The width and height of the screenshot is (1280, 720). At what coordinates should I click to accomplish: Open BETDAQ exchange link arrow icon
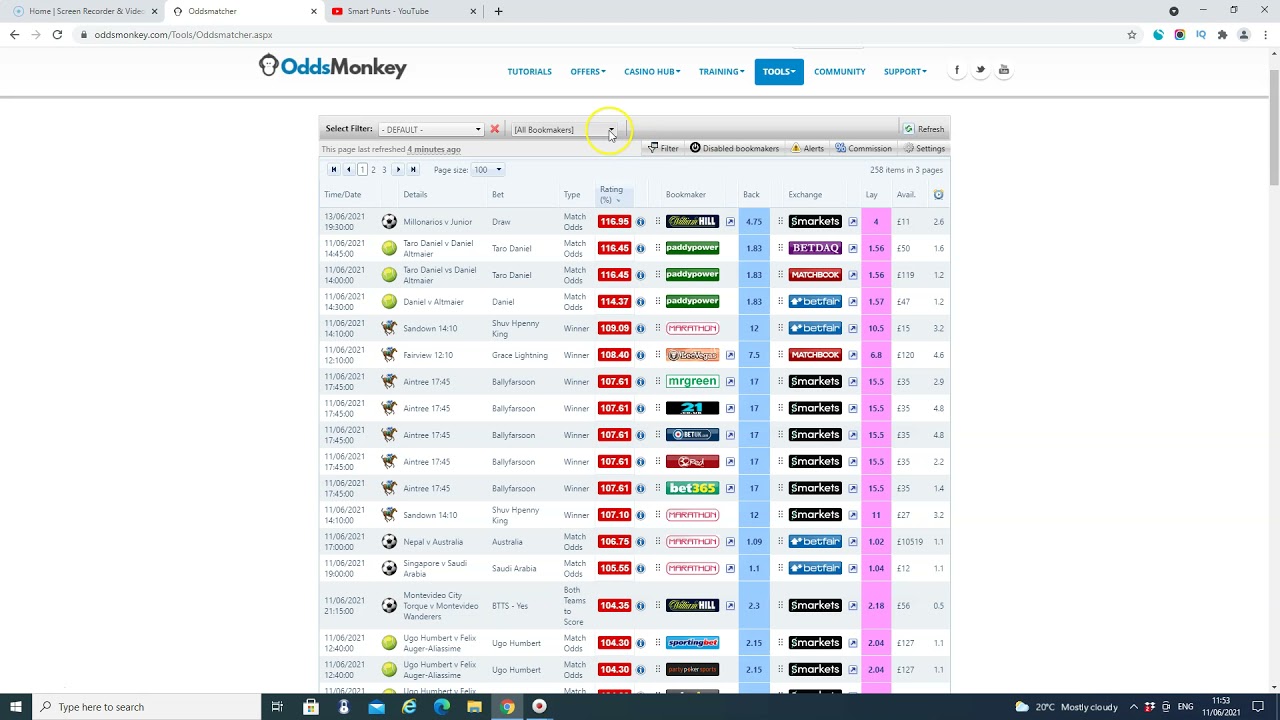pyautogui.click(x=852, y=248)
